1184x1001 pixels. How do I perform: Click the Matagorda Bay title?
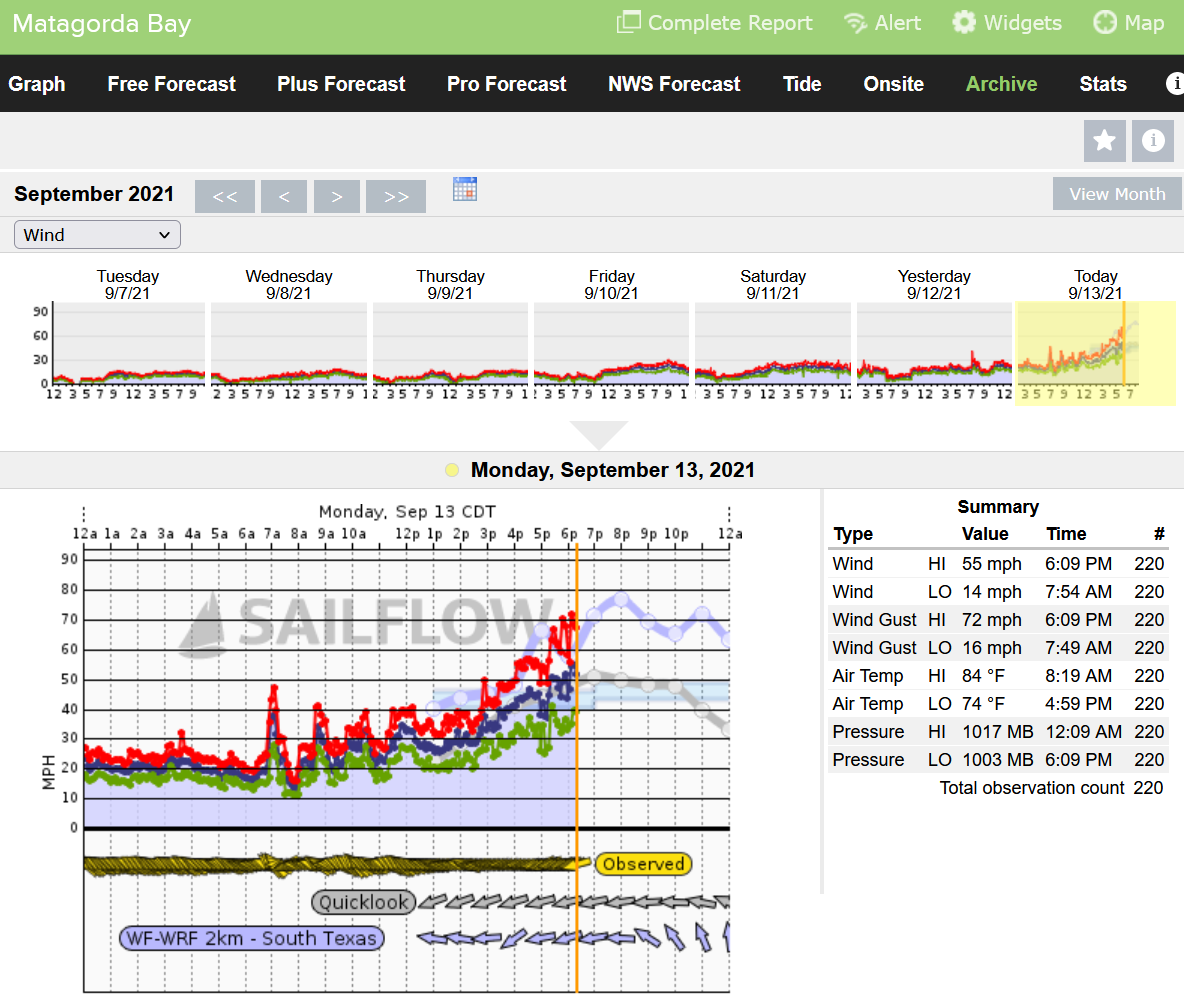tap(102, 23)
